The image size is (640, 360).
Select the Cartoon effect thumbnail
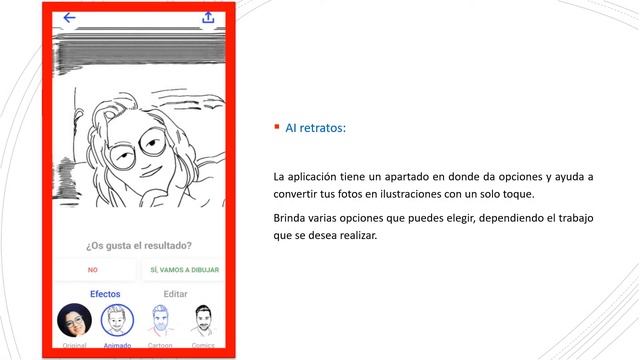click(160, 320)
